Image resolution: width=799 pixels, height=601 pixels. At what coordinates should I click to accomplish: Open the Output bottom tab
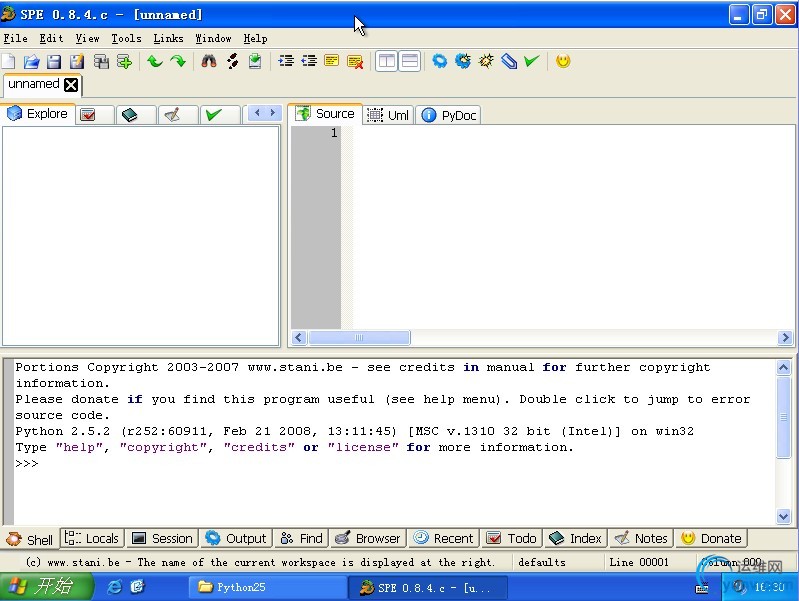[x=236, y=538]
